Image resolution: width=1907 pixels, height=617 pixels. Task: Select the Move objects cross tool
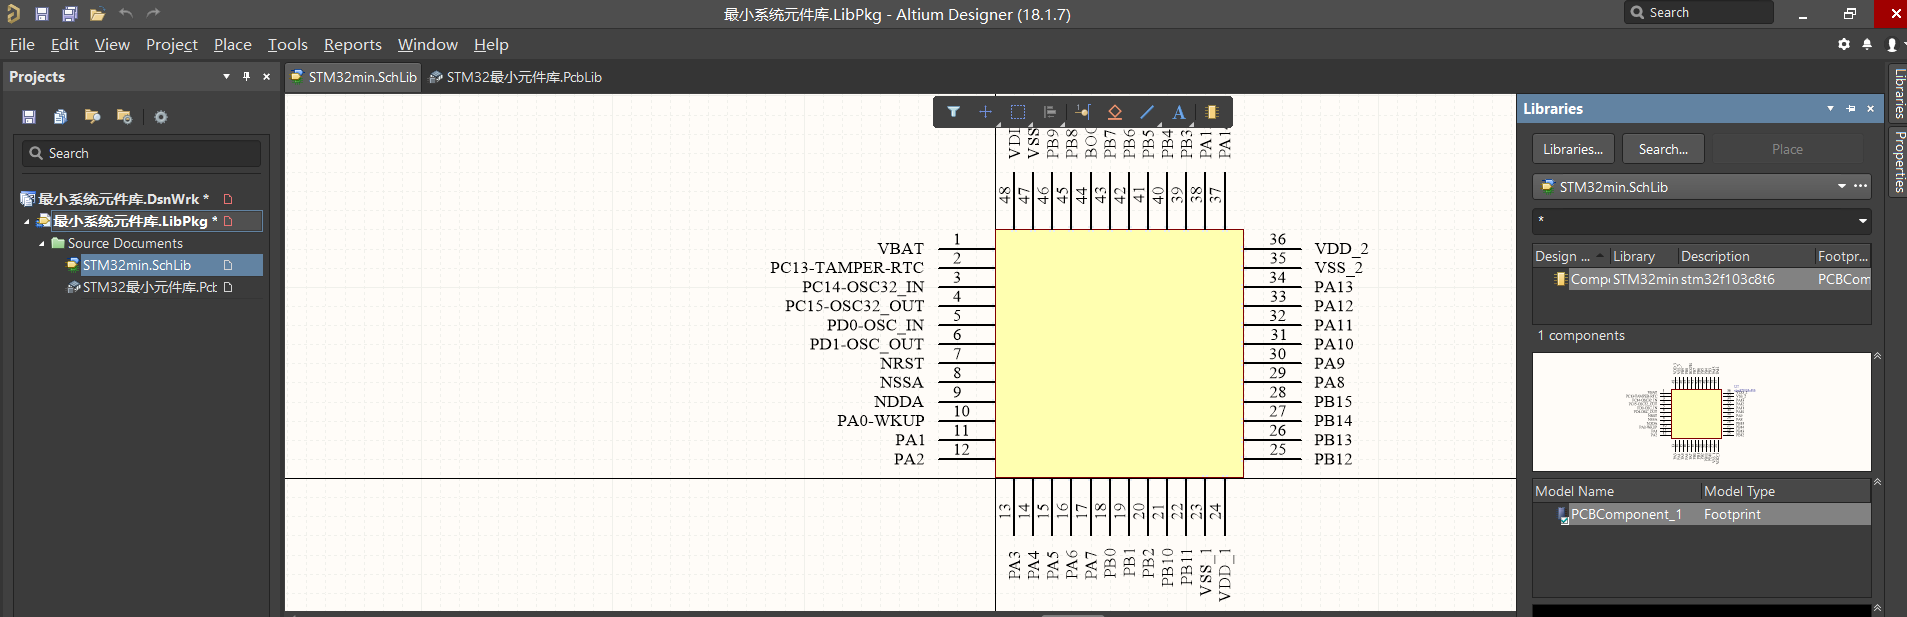[x=985, y=112]
